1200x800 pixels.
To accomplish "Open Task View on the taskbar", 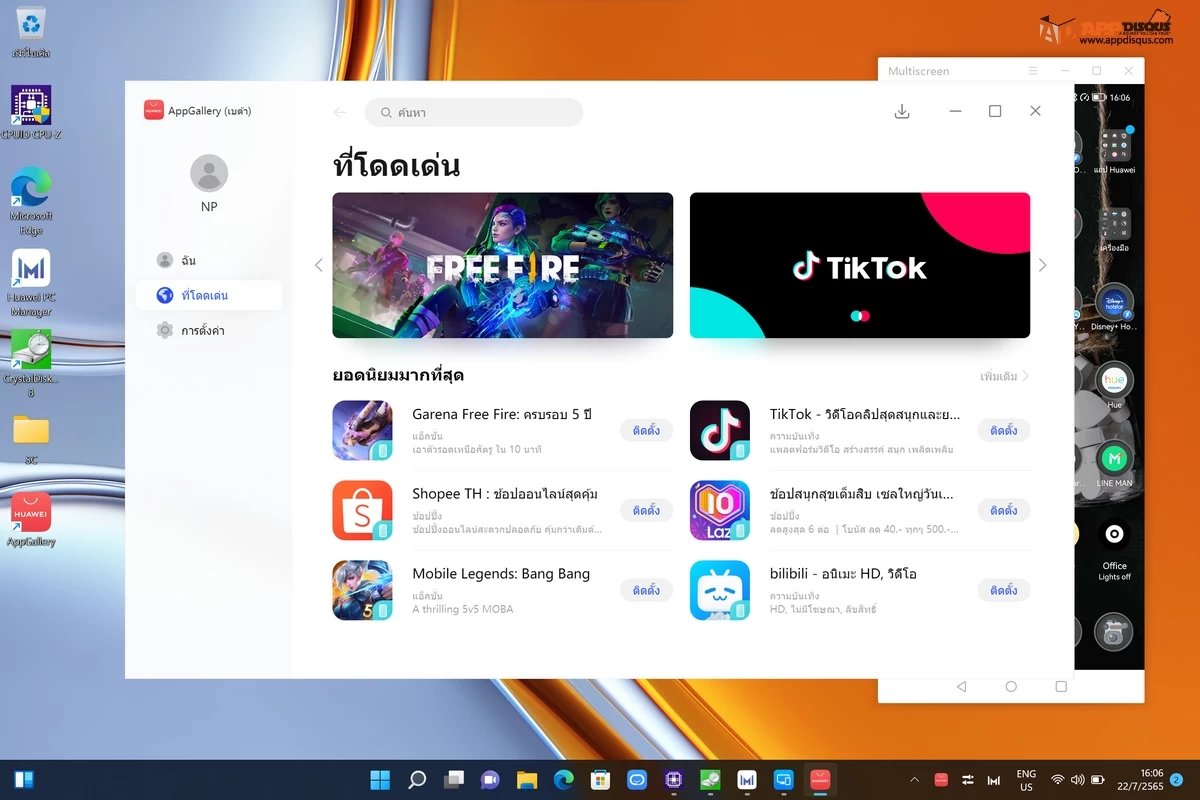I will (454, 780).
